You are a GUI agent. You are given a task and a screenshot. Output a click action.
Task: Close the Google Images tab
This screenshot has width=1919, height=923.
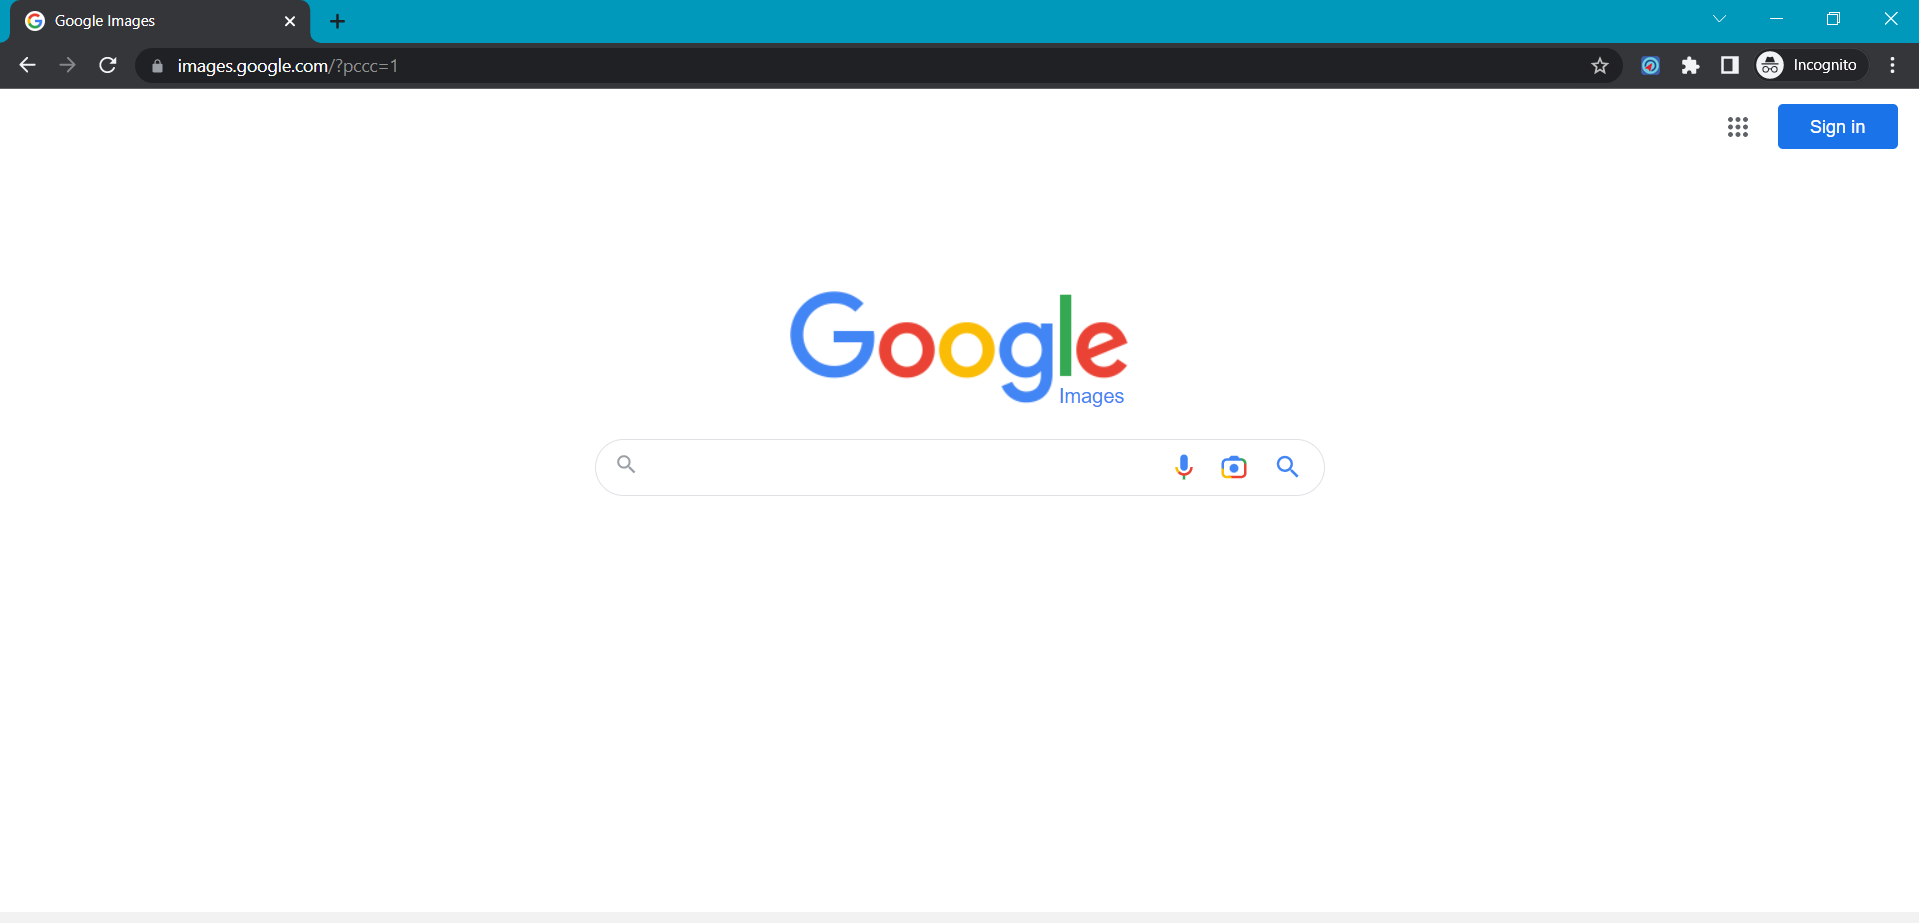click(290, 22)
